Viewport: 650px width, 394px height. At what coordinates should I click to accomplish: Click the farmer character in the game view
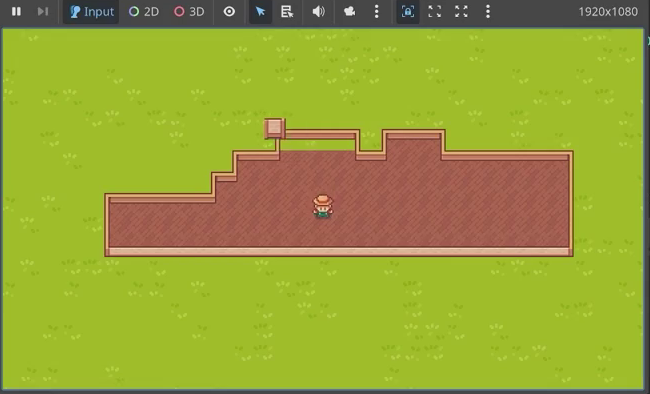click(323, 206)
